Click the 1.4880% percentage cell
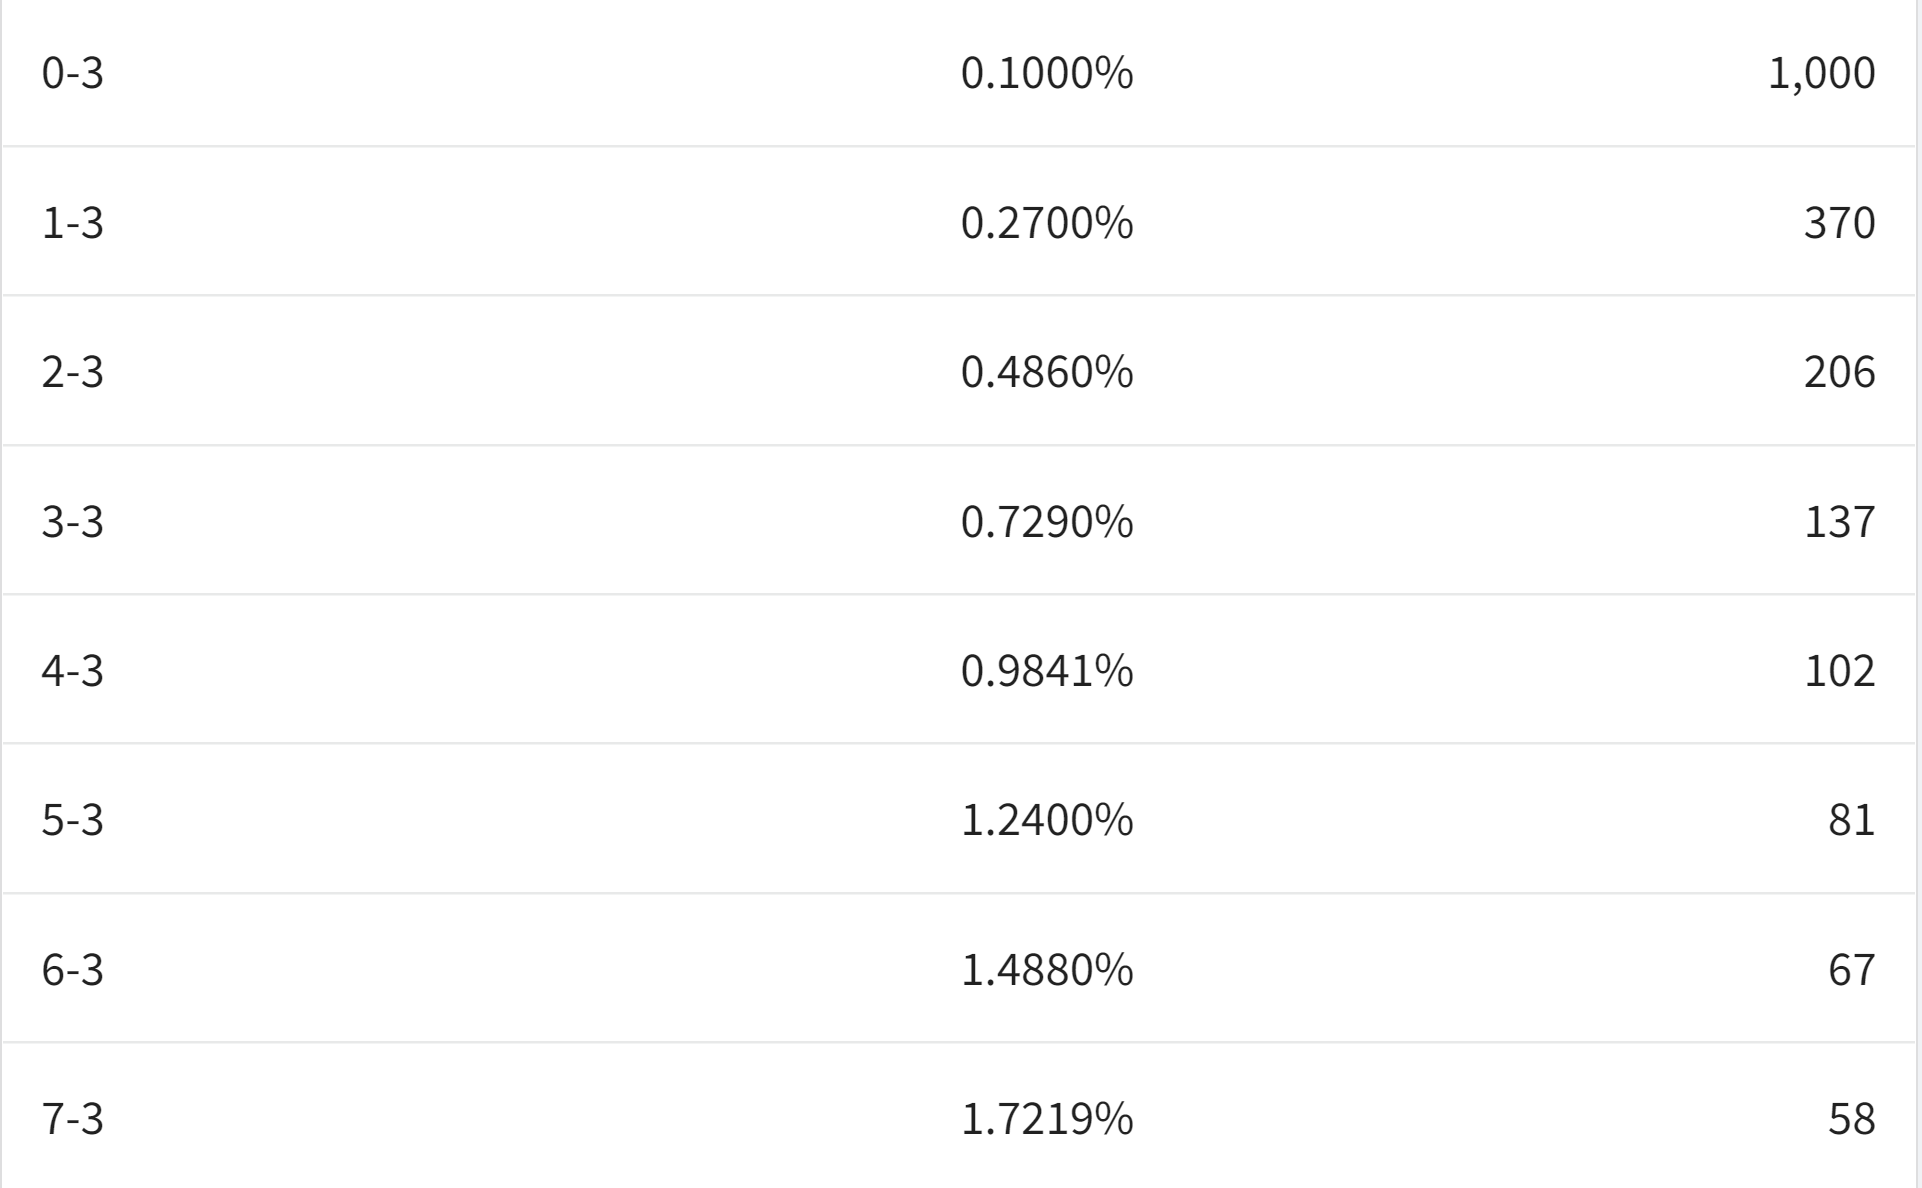The height and width of the screenshot is (1188, 1922). [x=1047, y=969]
